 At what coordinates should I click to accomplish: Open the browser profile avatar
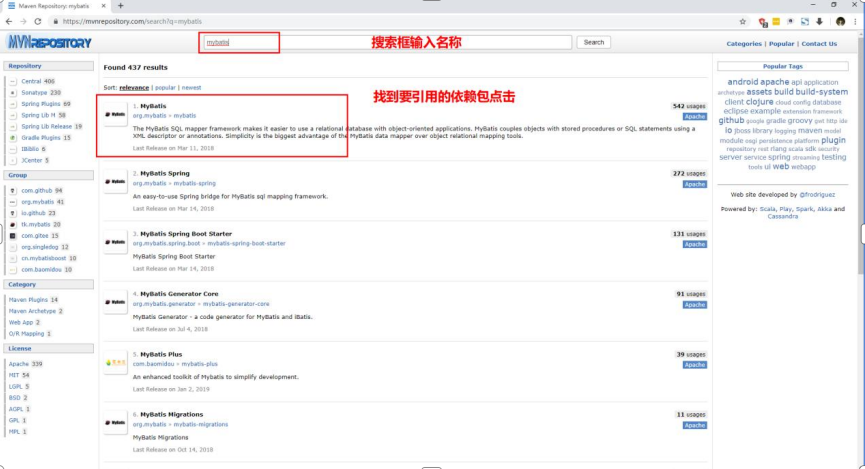pos(840,22)
